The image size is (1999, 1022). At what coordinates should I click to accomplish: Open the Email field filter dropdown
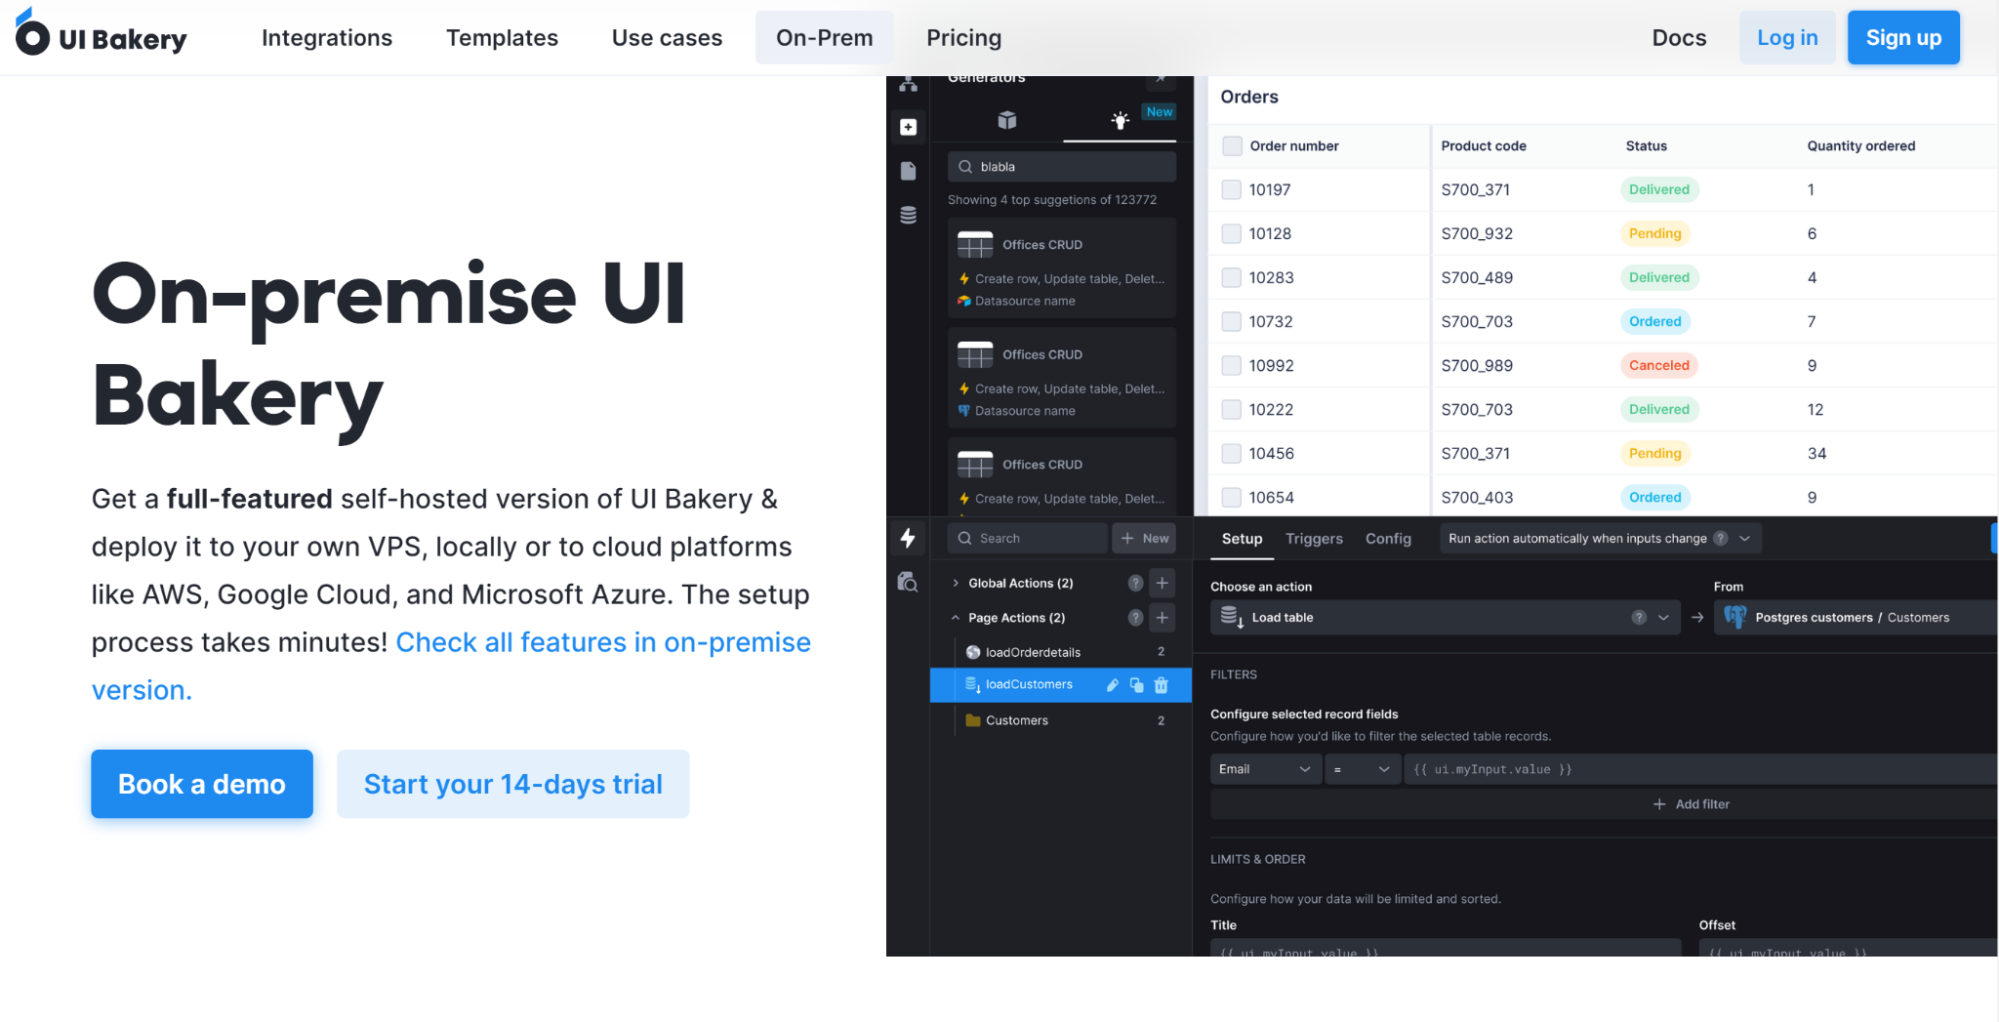click(1265, 769)
